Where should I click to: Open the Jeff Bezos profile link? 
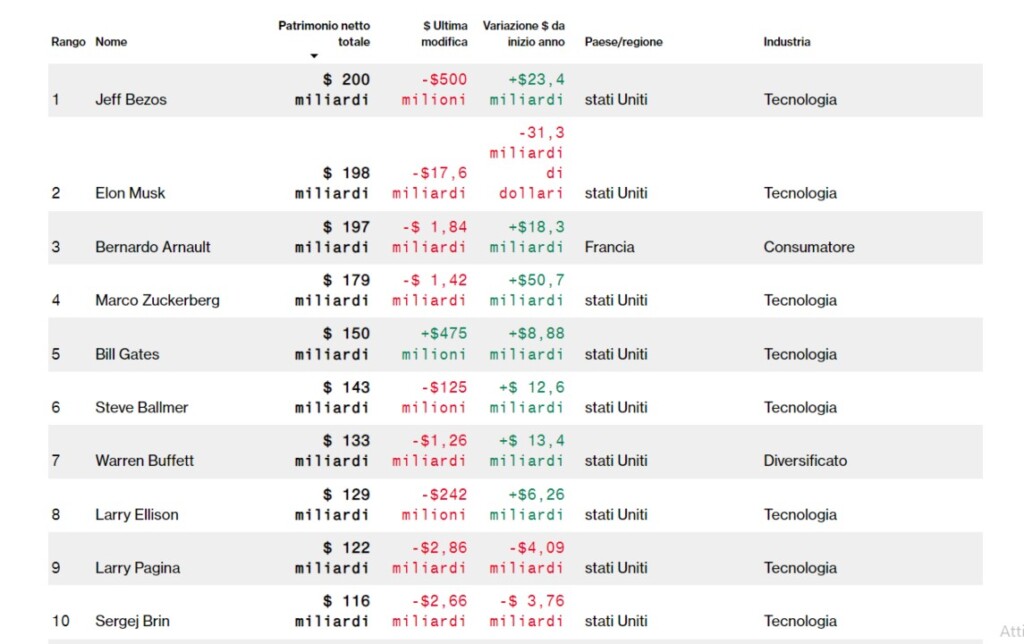click(131, 99)
